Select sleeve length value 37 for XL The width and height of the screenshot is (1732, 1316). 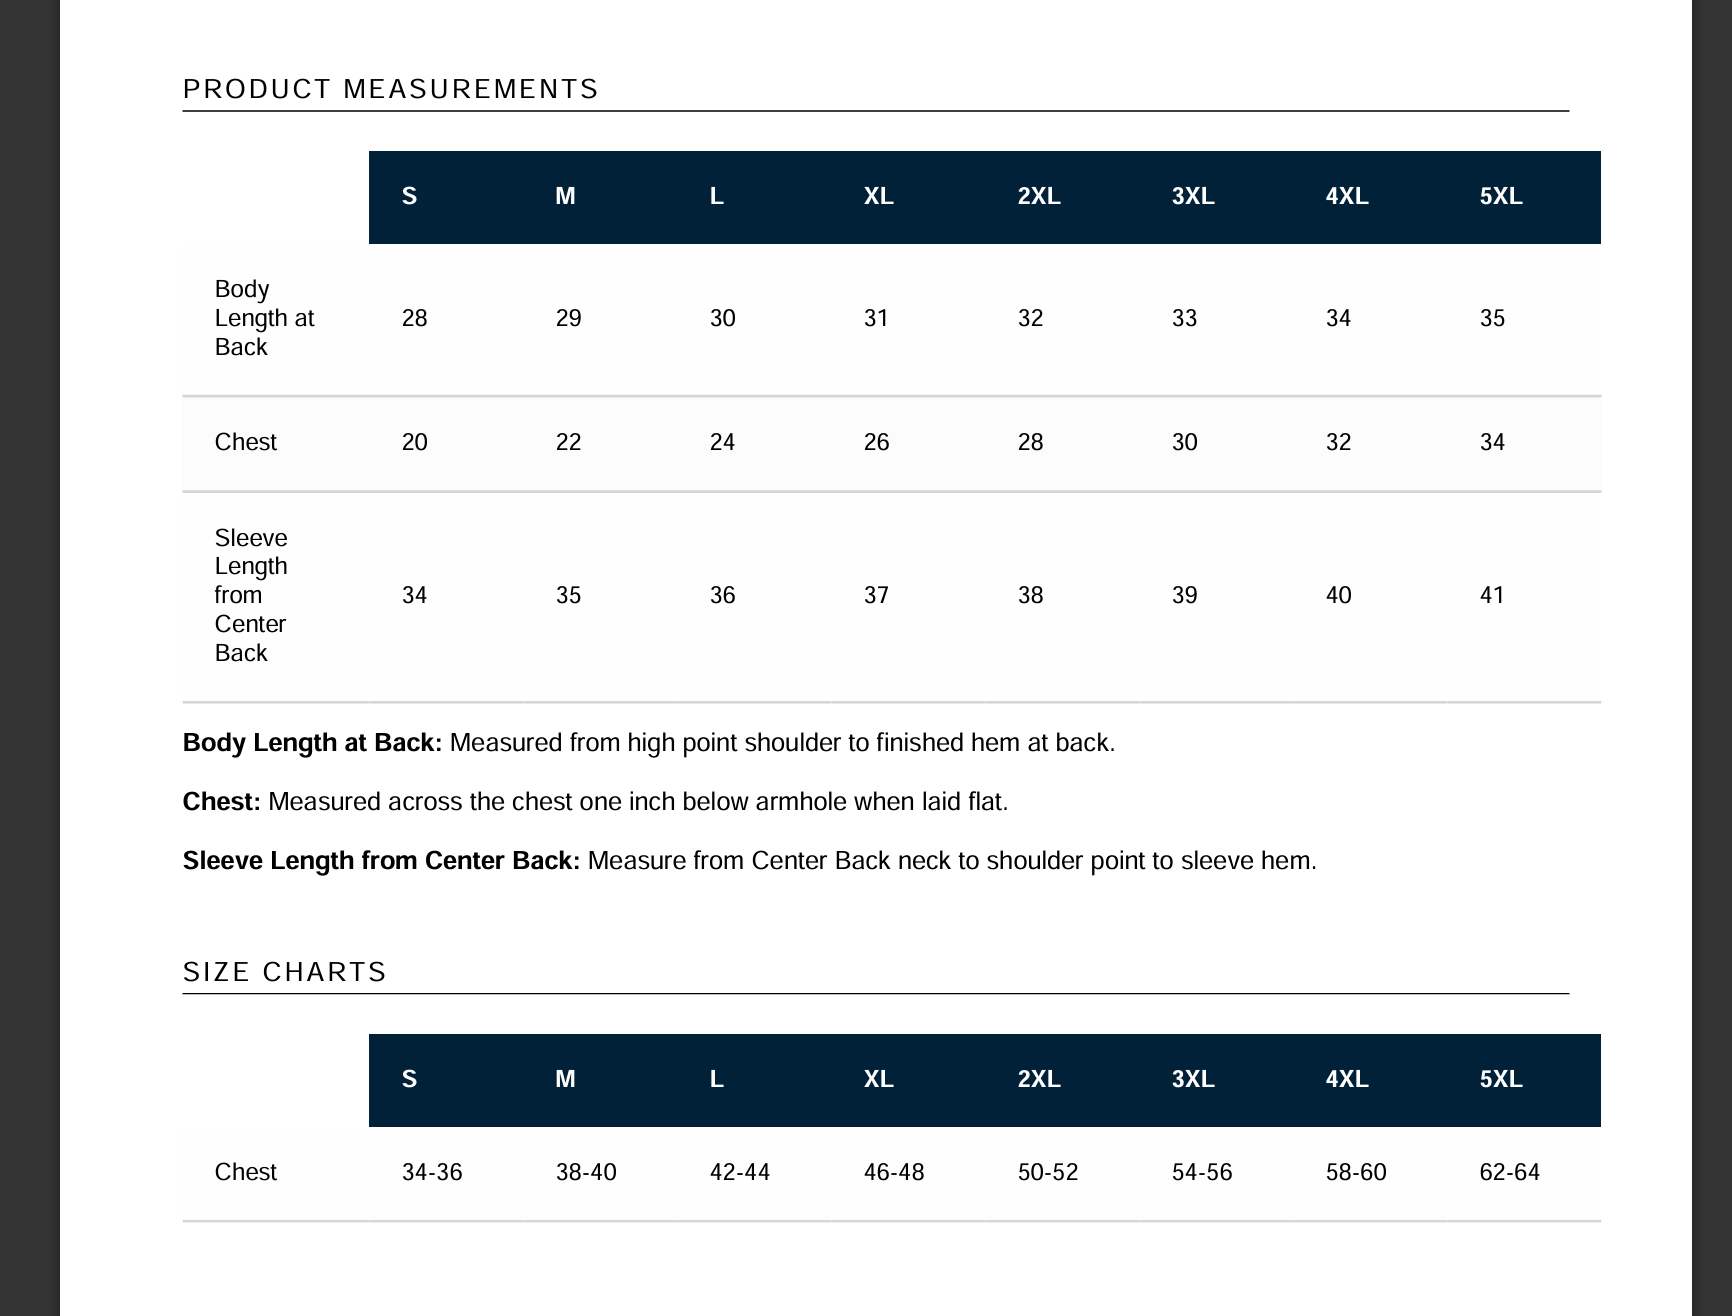[x=876, y=596]
